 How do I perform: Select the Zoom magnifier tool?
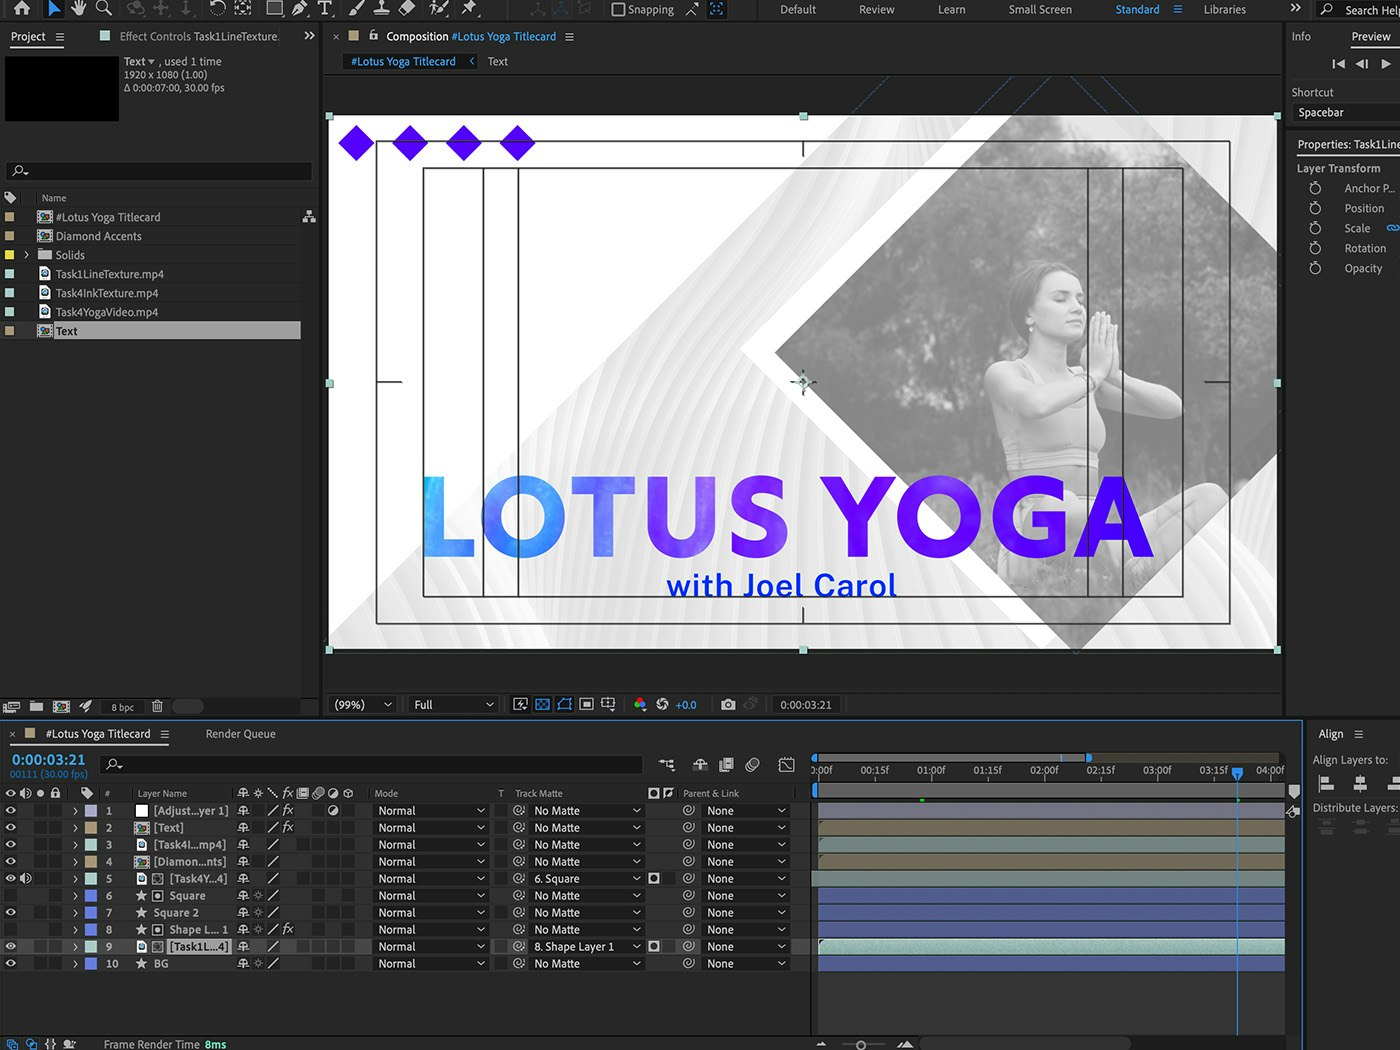tap(103, 9)
